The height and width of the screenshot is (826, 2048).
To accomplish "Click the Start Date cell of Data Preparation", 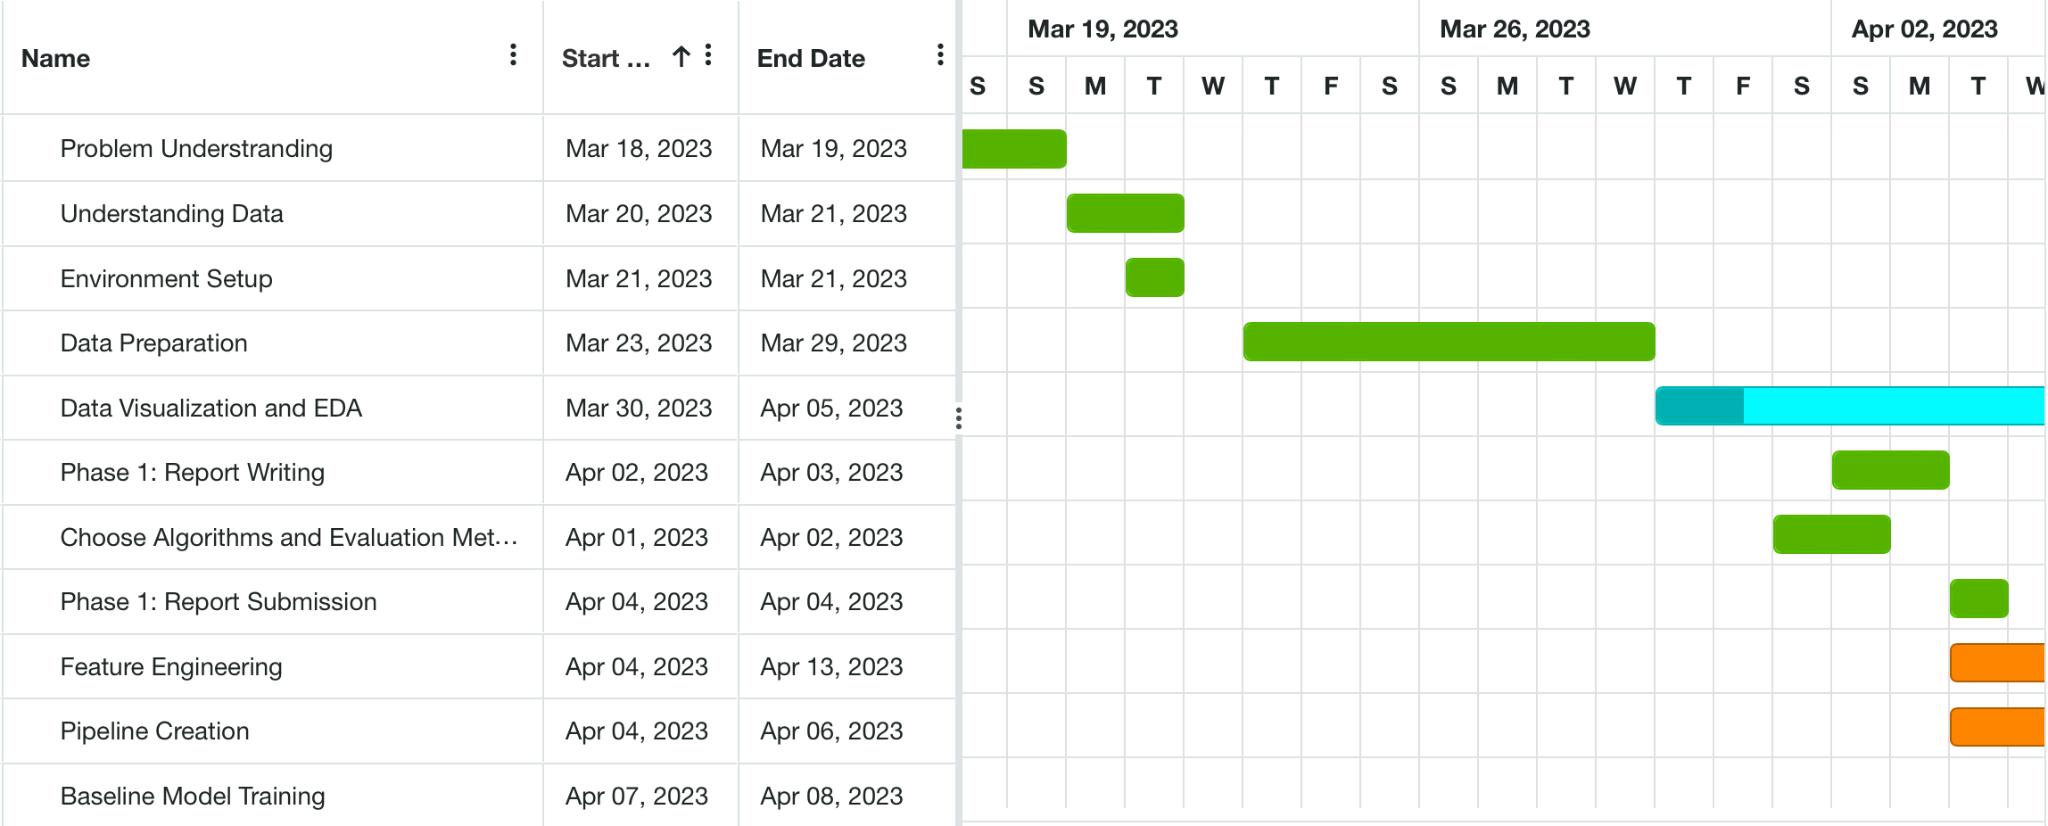I will click(639, 342).
